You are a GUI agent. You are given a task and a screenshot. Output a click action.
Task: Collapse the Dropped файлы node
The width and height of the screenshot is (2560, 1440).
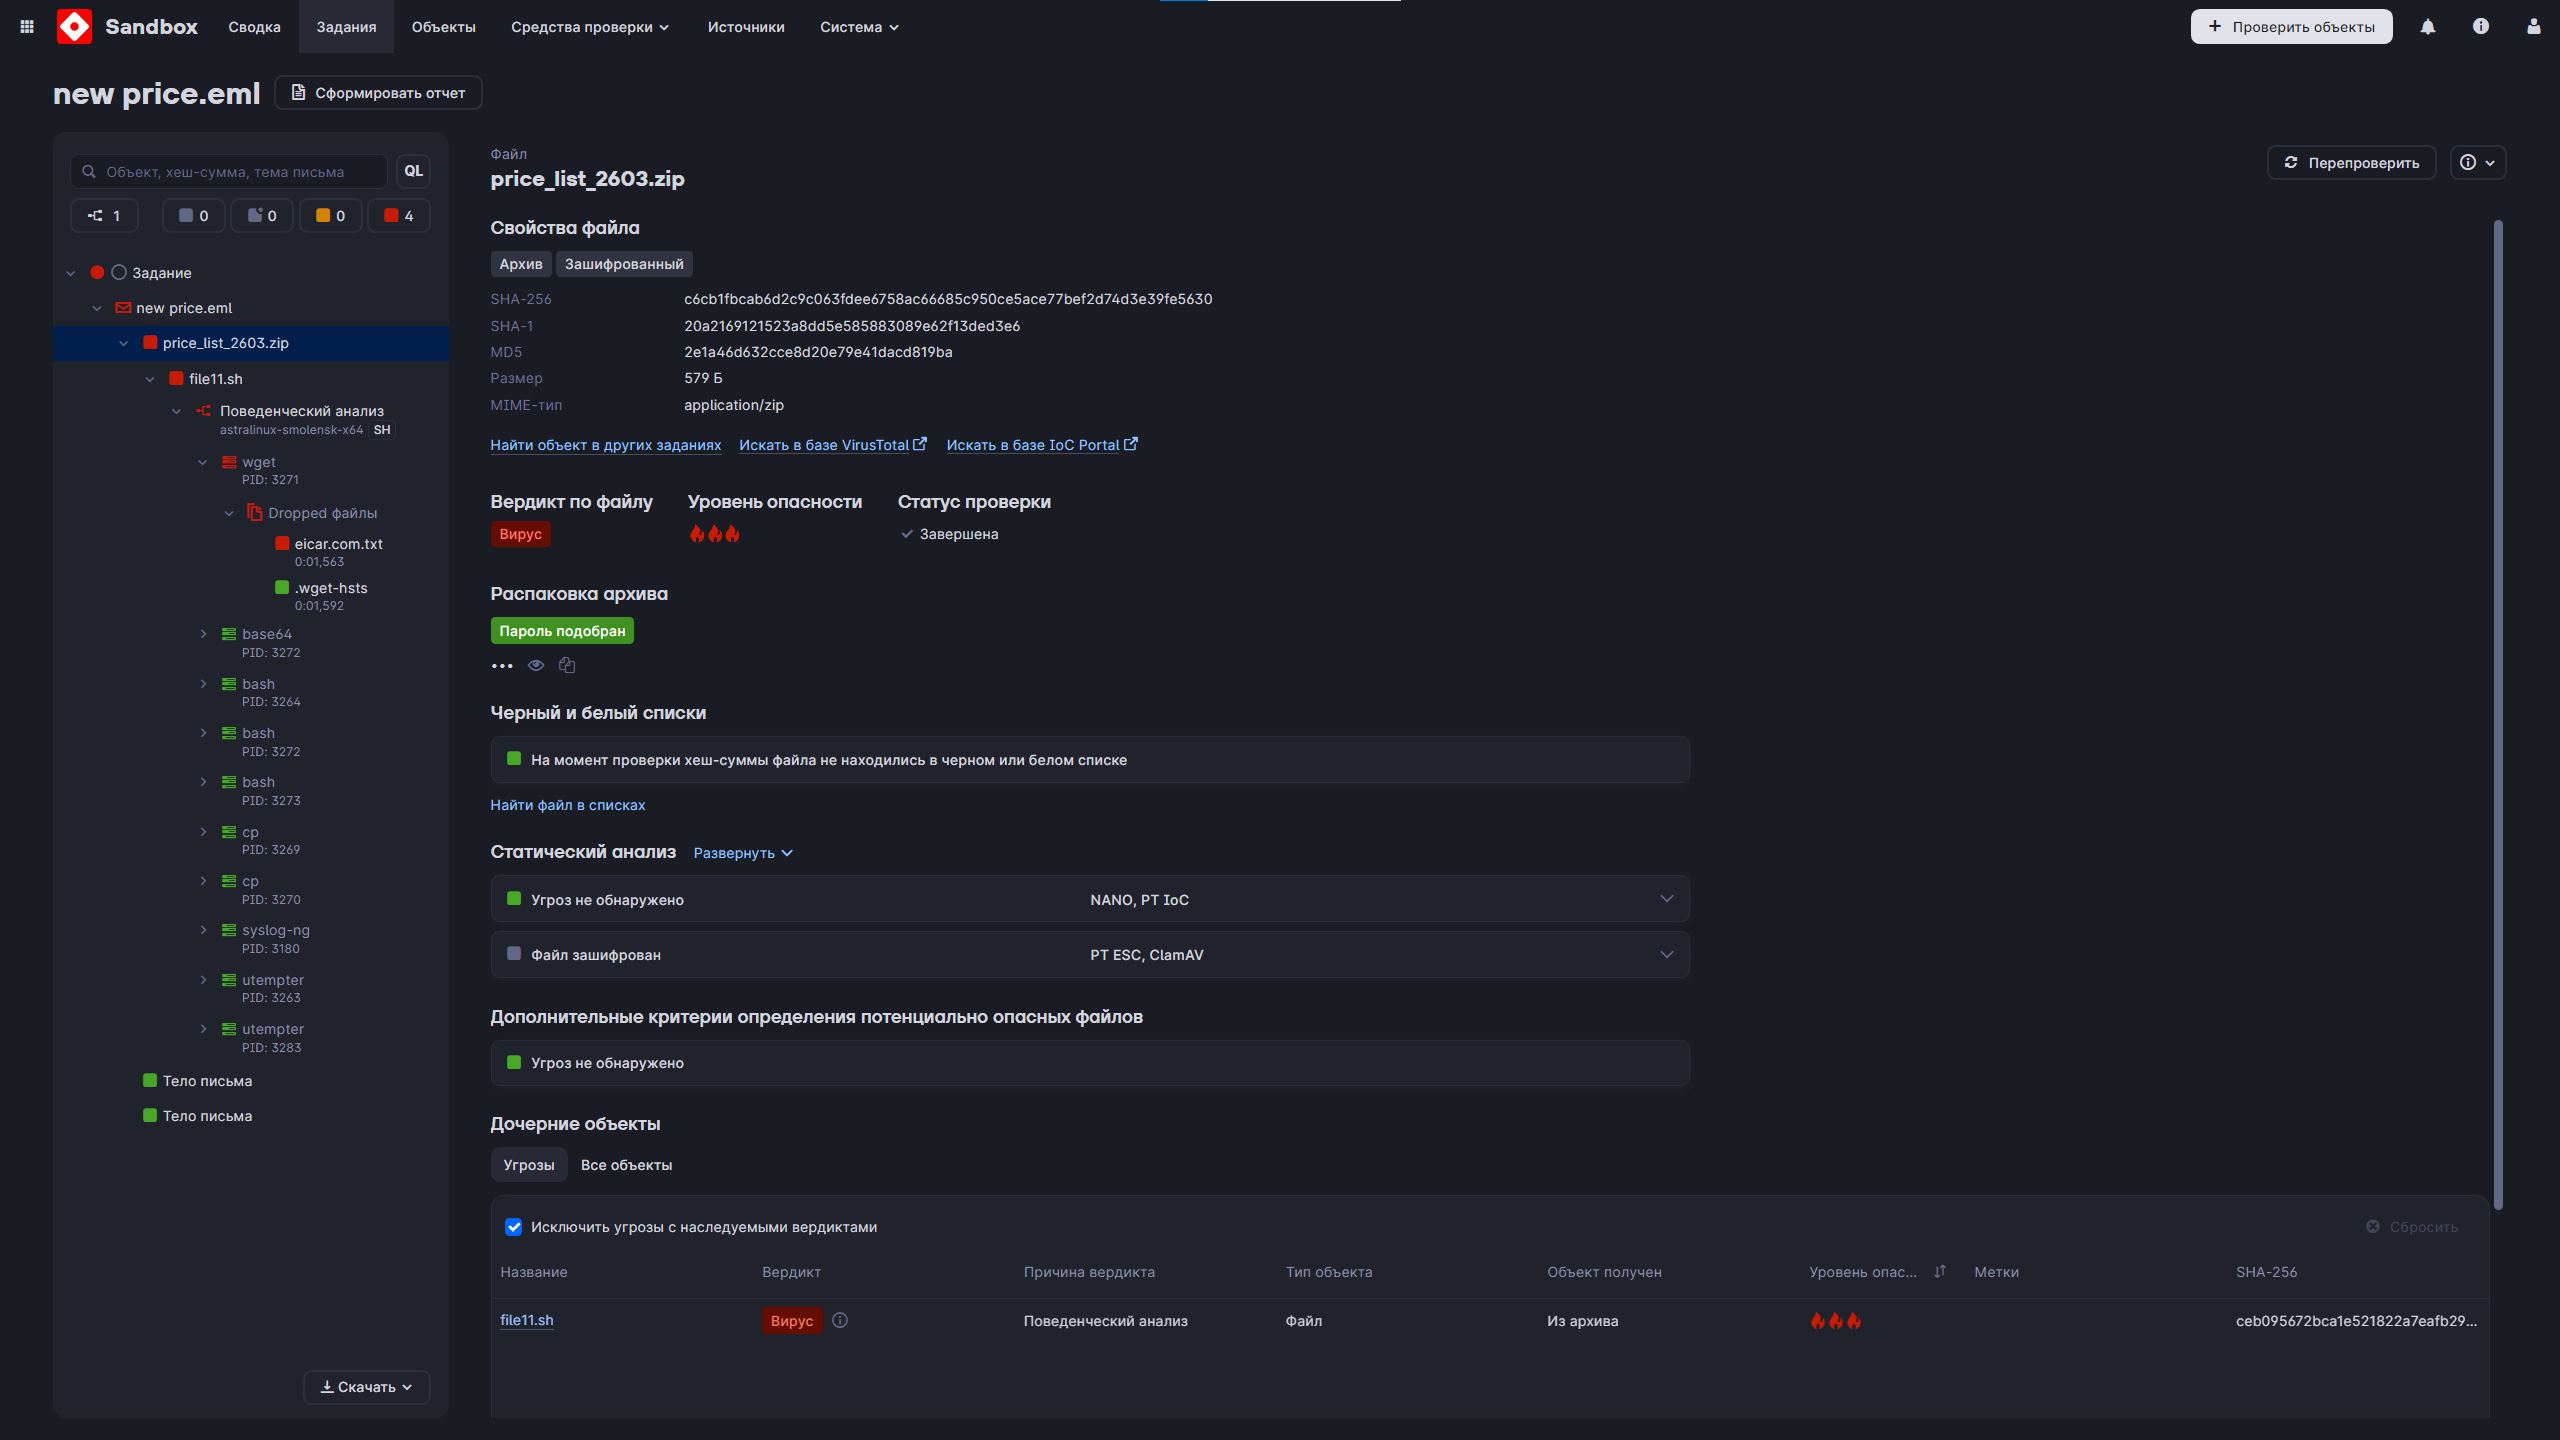(229, 513)
